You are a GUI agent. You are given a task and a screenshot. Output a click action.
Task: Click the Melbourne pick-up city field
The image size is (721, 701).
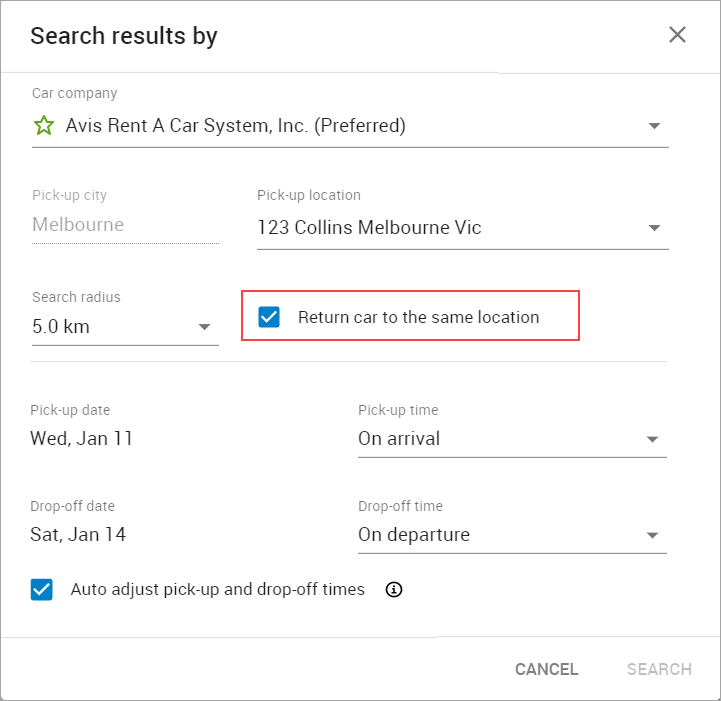pos(125,225)
